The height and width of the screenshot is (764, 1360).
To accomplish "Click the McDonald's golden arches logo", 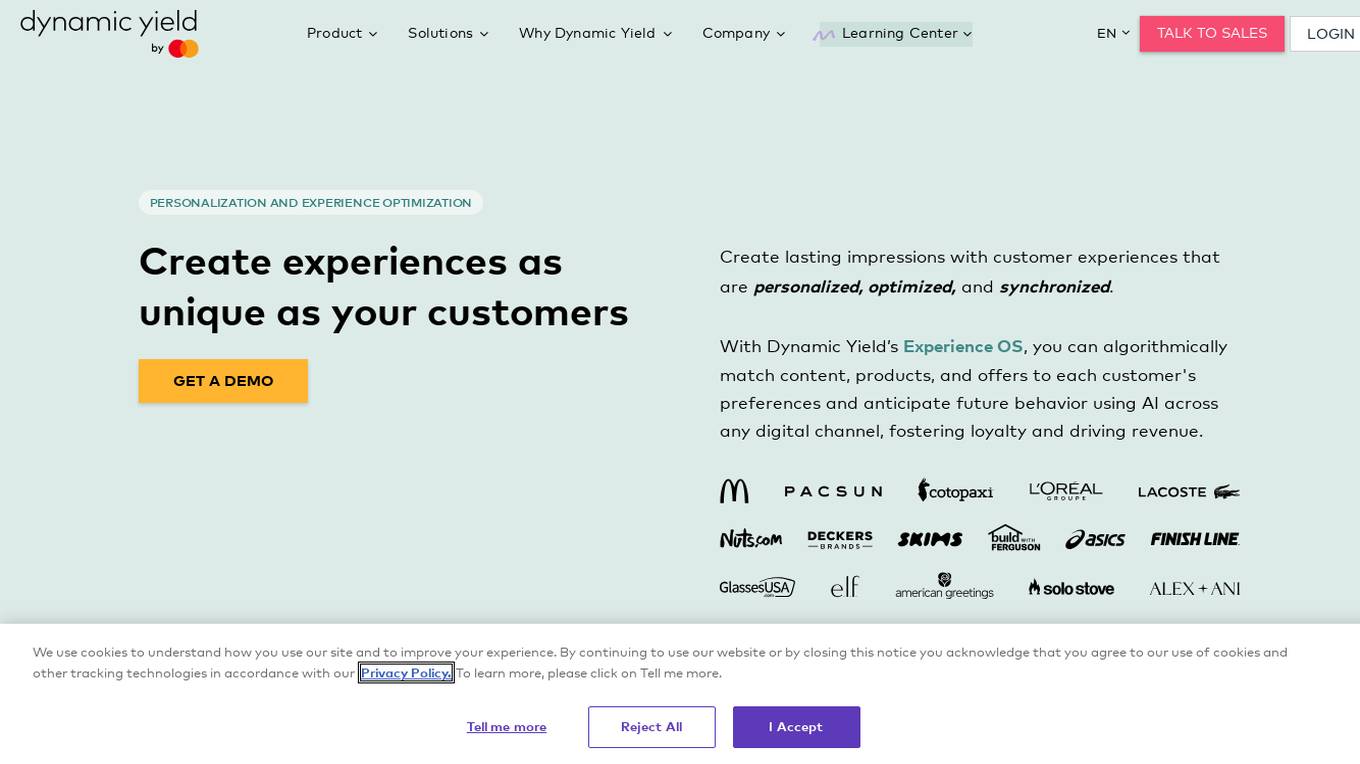I will point(734,491).
